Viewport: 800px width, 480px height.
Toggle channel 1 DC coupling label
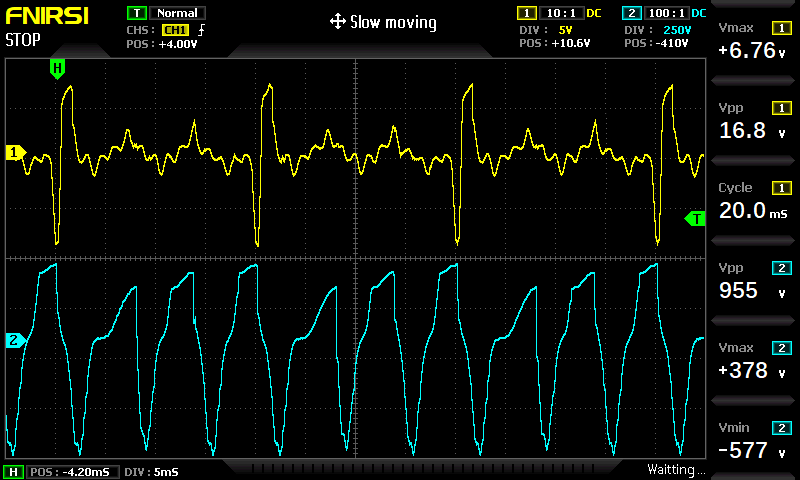tap(593, 14)
